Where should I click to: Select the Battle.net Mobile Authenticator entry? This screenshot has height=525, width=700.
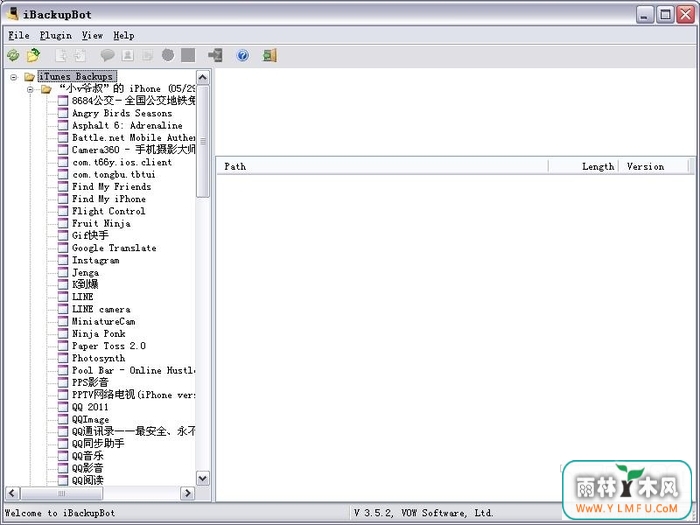[x=133, y=138]
